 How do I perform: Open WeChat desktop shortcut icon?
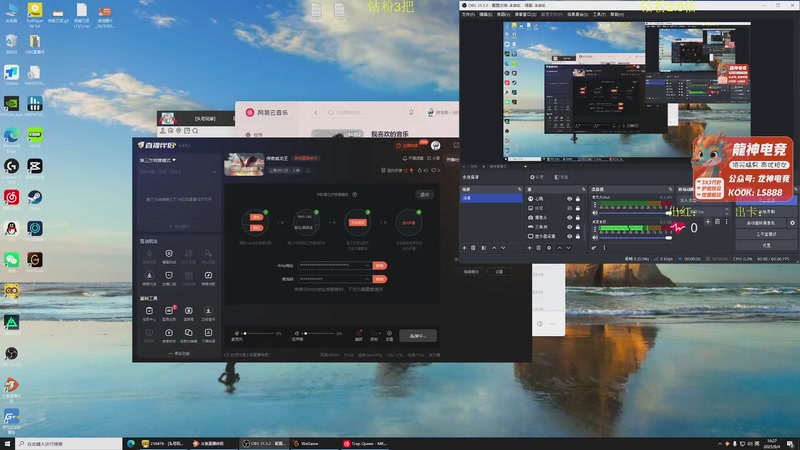[x=11, y=260]
